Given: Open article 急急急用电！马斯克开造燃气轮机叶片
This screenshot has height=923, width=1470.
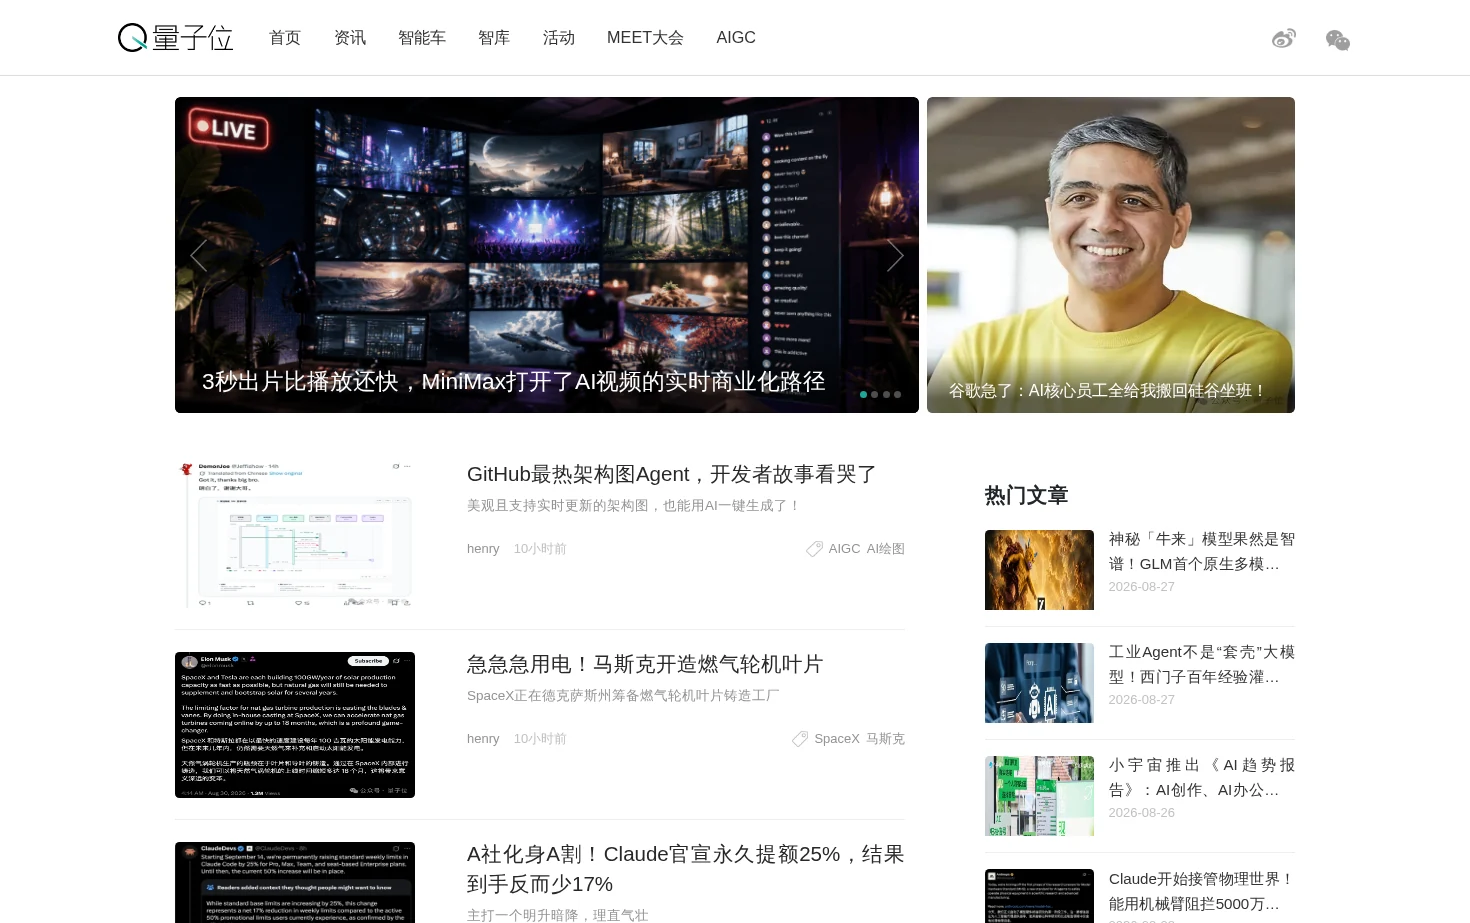Looking at the screenshot, I should coord(645,664).
